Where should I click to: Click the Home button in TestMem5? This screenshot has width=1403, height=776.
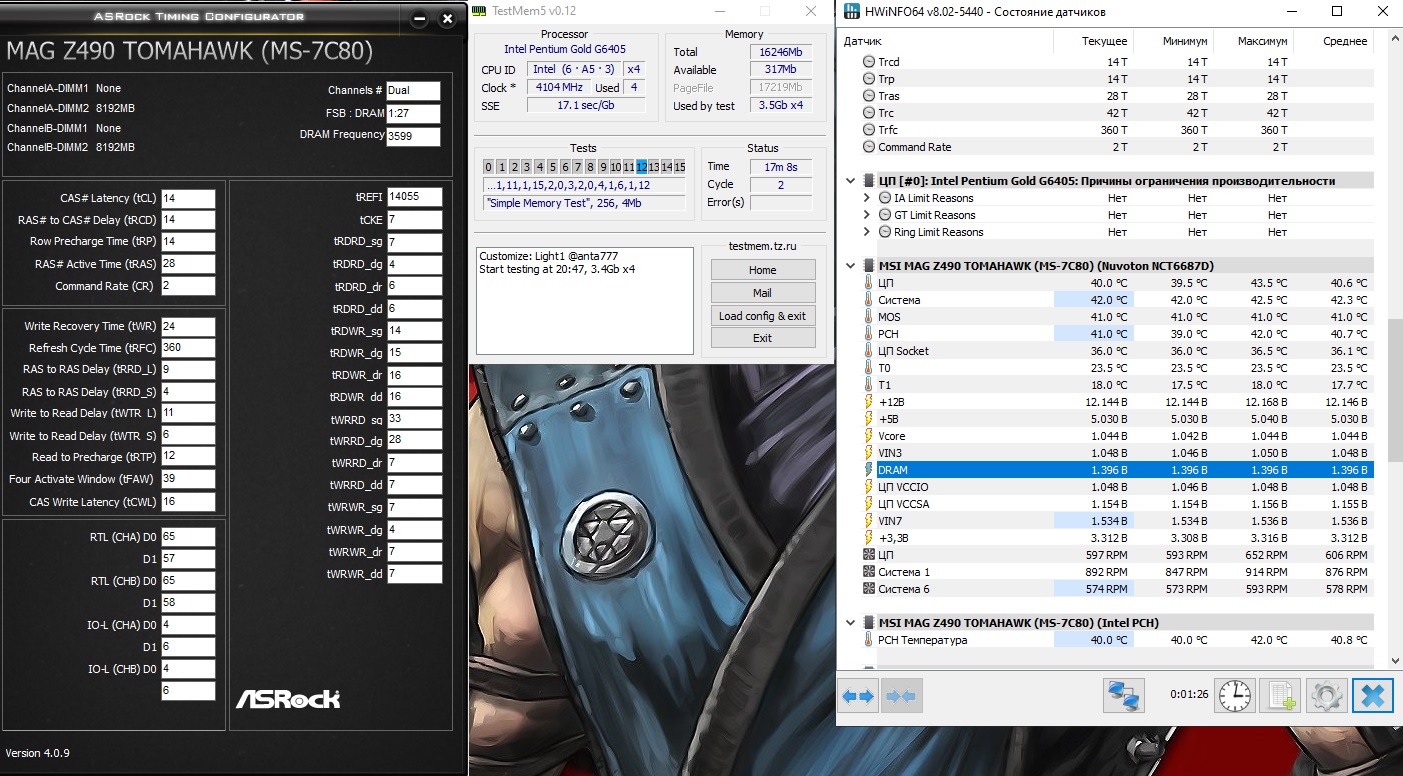[763, 270]
